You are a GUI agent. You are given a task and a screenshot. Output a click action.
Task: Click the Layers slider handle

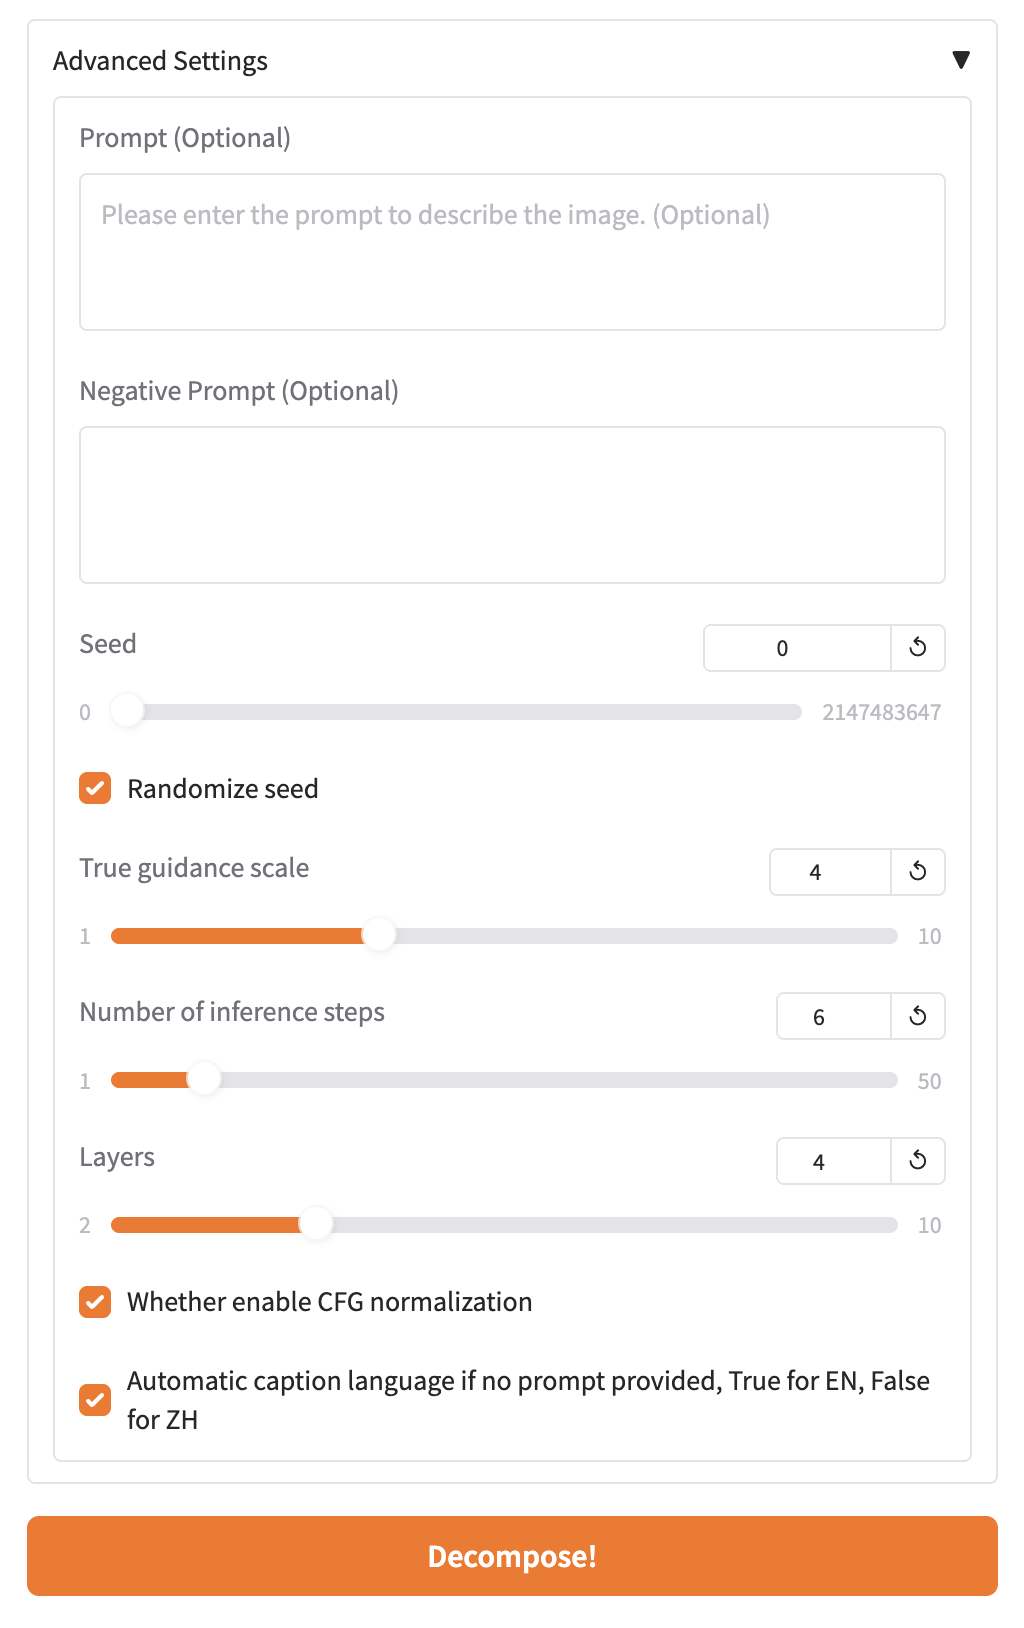[316, 1225]
